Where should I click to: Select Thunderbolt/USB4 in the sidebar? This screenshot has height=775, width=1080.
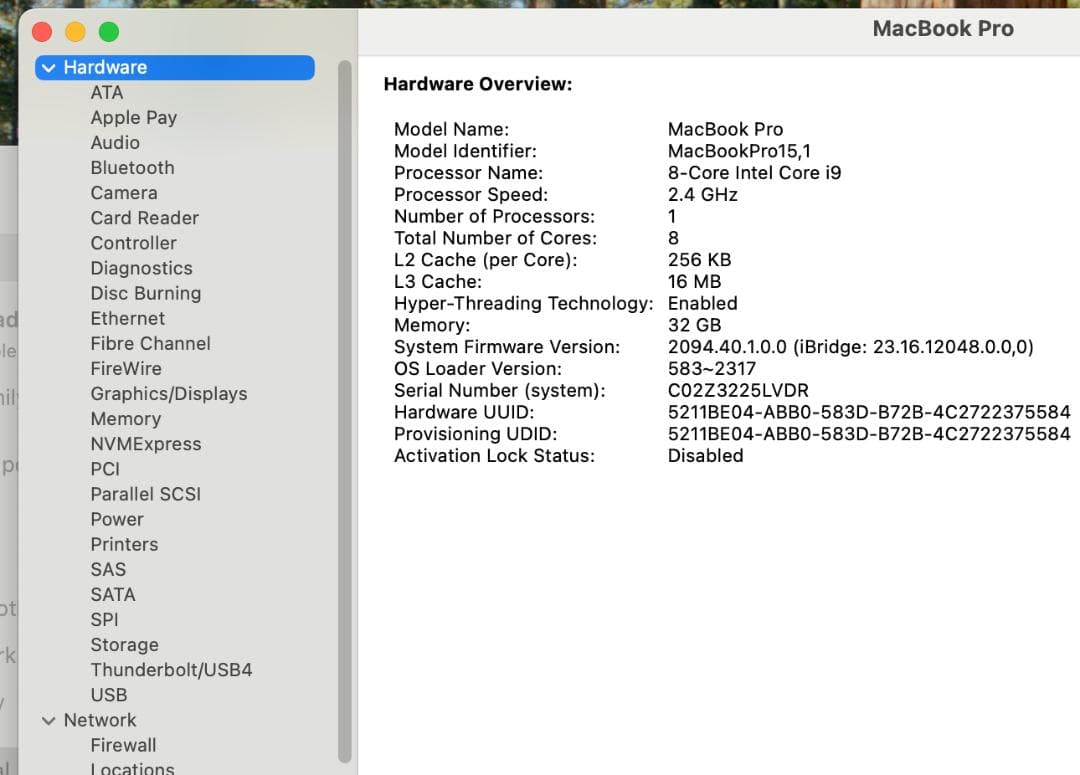pos(171,670)
